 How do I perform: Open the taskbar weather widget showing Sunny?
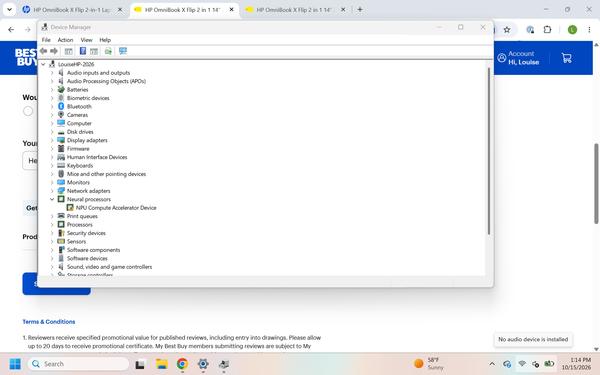point(429,364)
